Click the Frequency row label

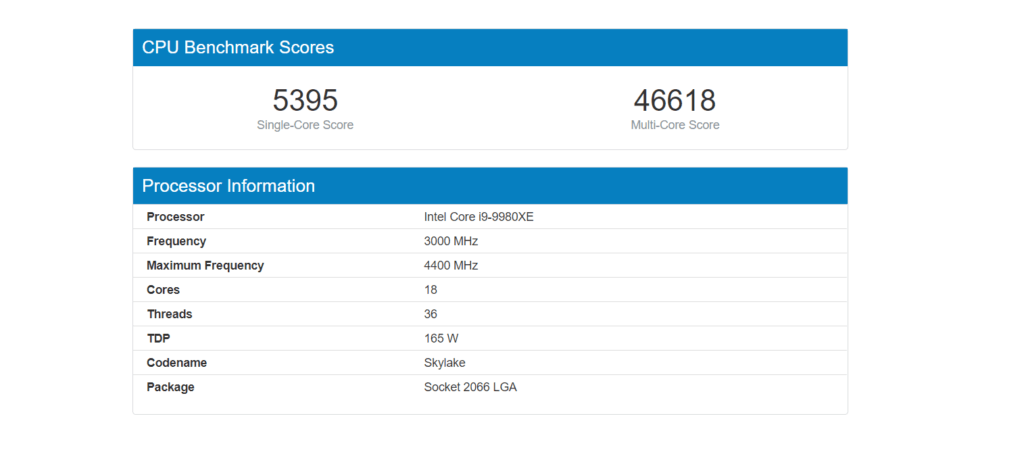[176, 241]
